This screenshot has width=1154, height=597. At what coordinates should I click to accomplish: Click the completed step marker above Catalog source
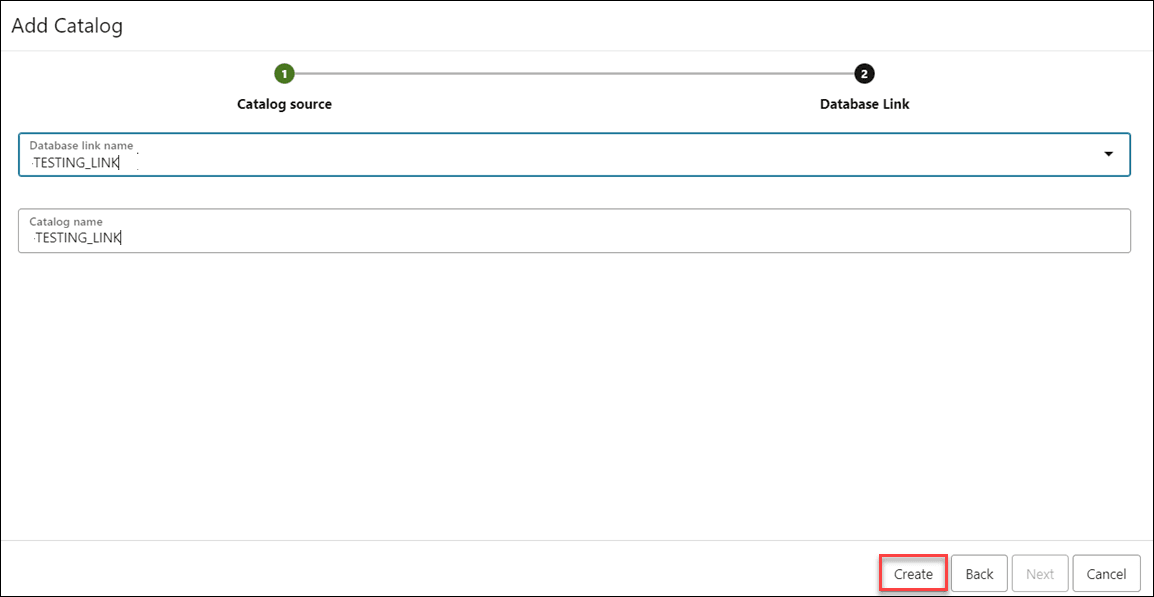(x=284, y=73)
